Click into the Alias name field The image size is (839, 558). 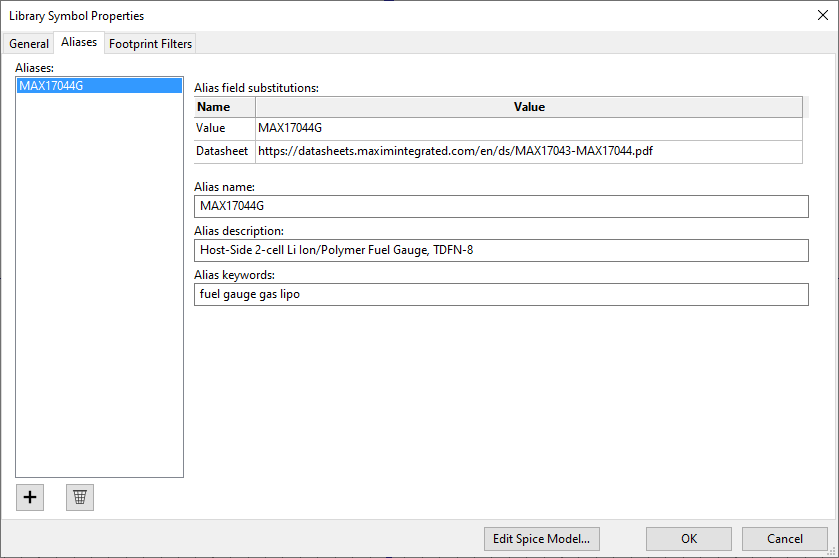500,206
